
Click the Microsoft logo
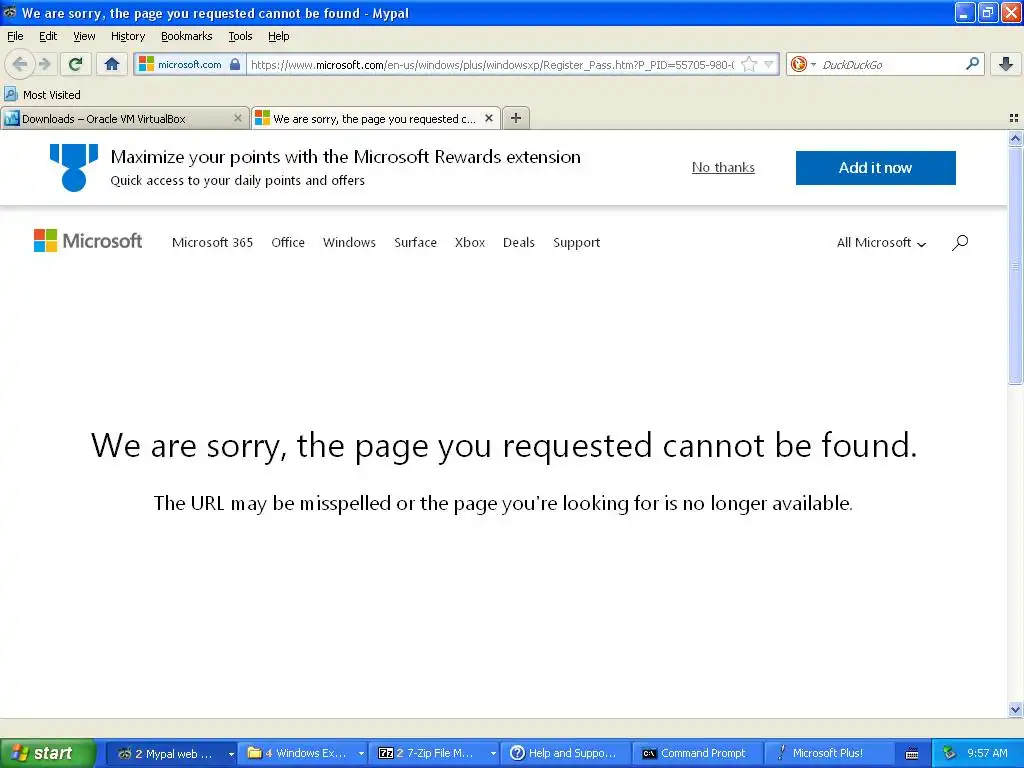(x=88, y=240)
